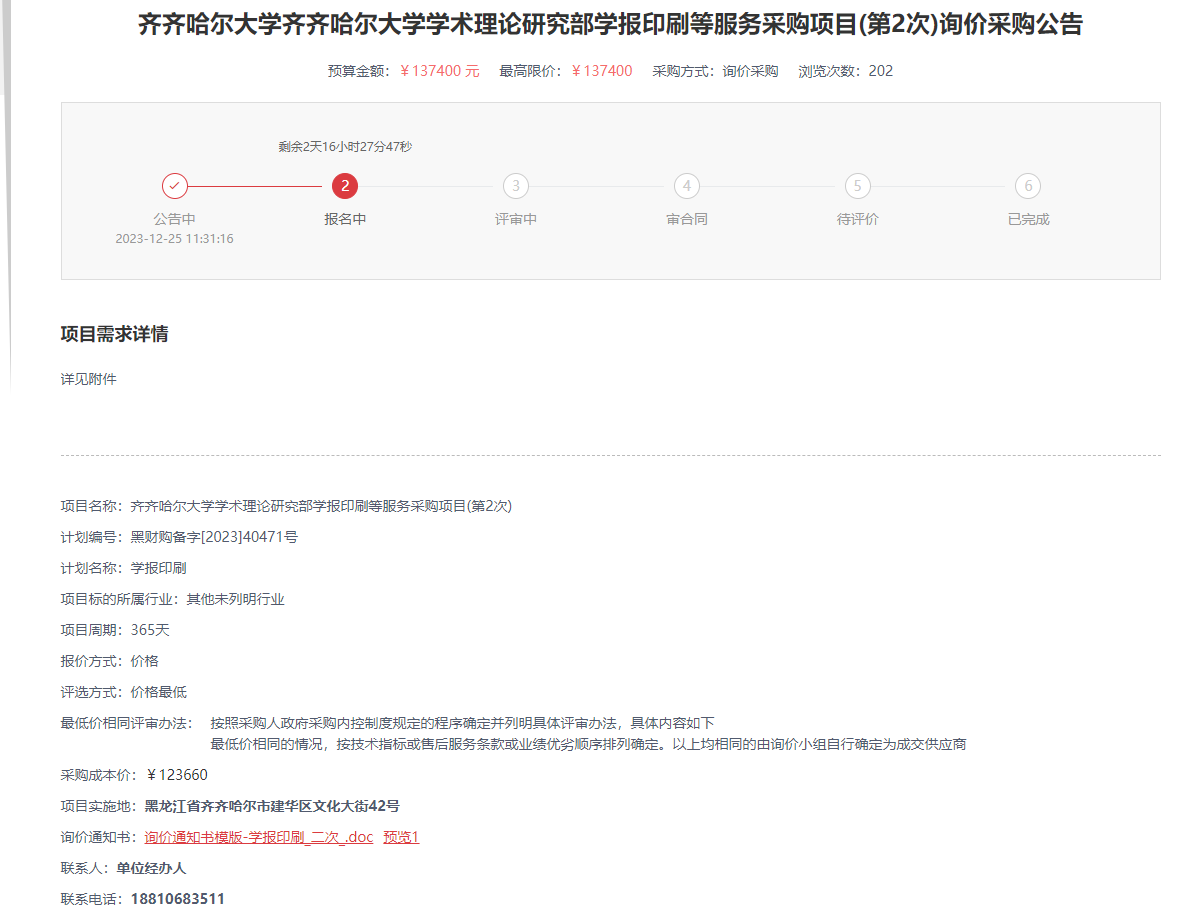Click the 报名中 step label
Image resolution: width=1196 pixels, height=905 pixels.
pyautogui.click(x=345, y=219)
